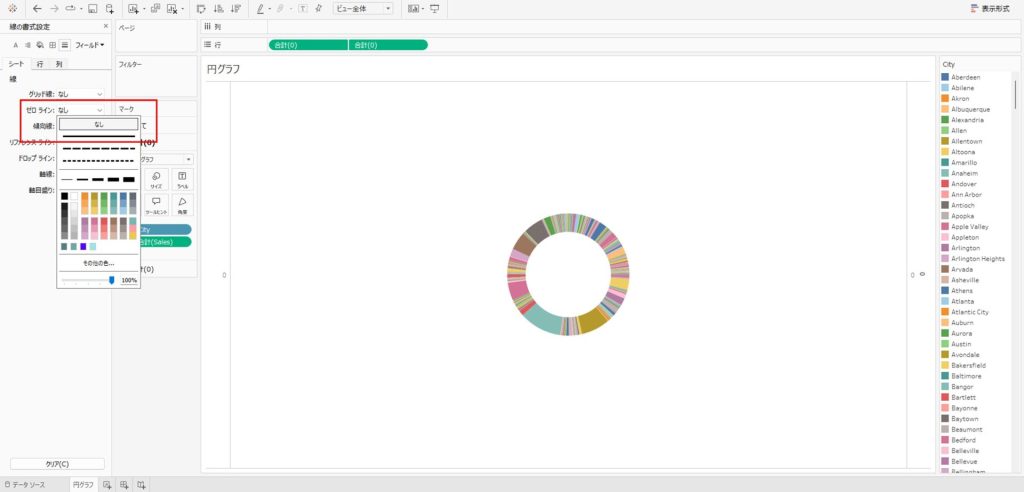Open the フィールド dropdown menu
Image resolution: width=1024 pixels, height=492 pixels.
pyautogui.click(x=90, y=45)
